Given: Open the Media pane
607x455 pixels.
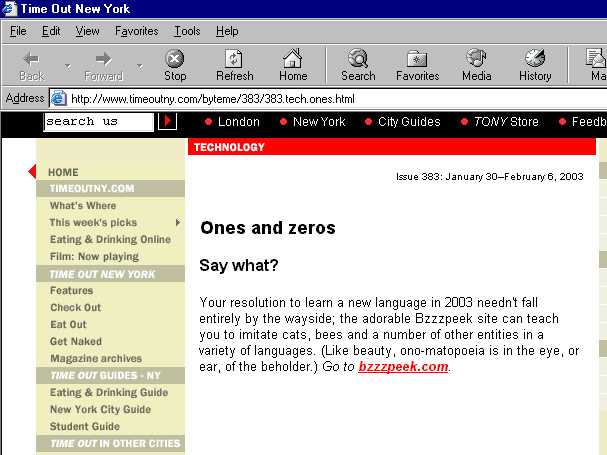Looking at the screenshot, I should [477, 65].
